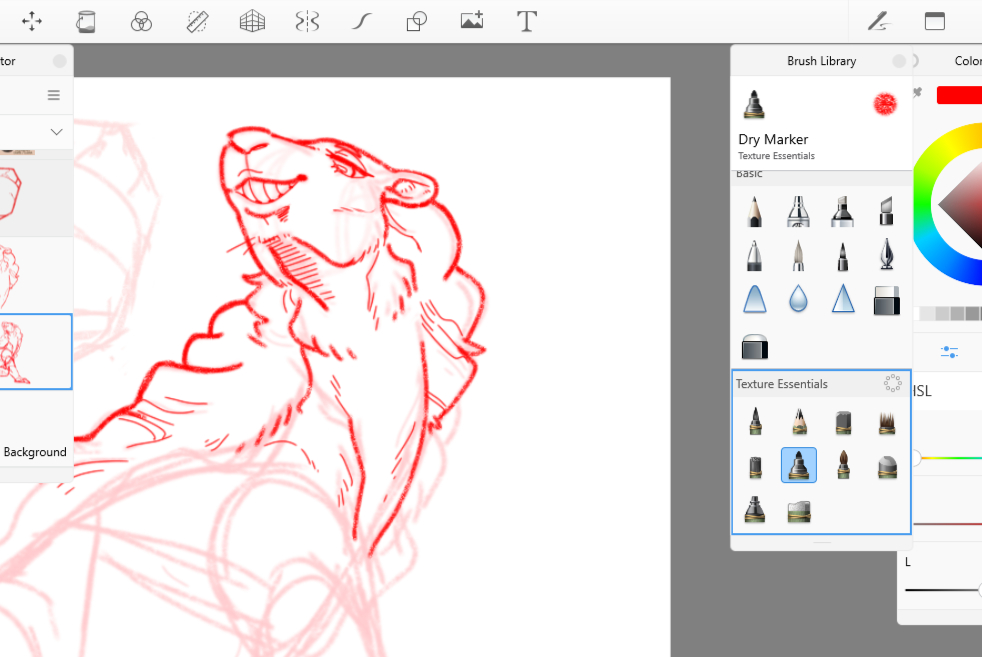Select the Text tool
This screenshot has height=657, width=982.
[527, 21]
